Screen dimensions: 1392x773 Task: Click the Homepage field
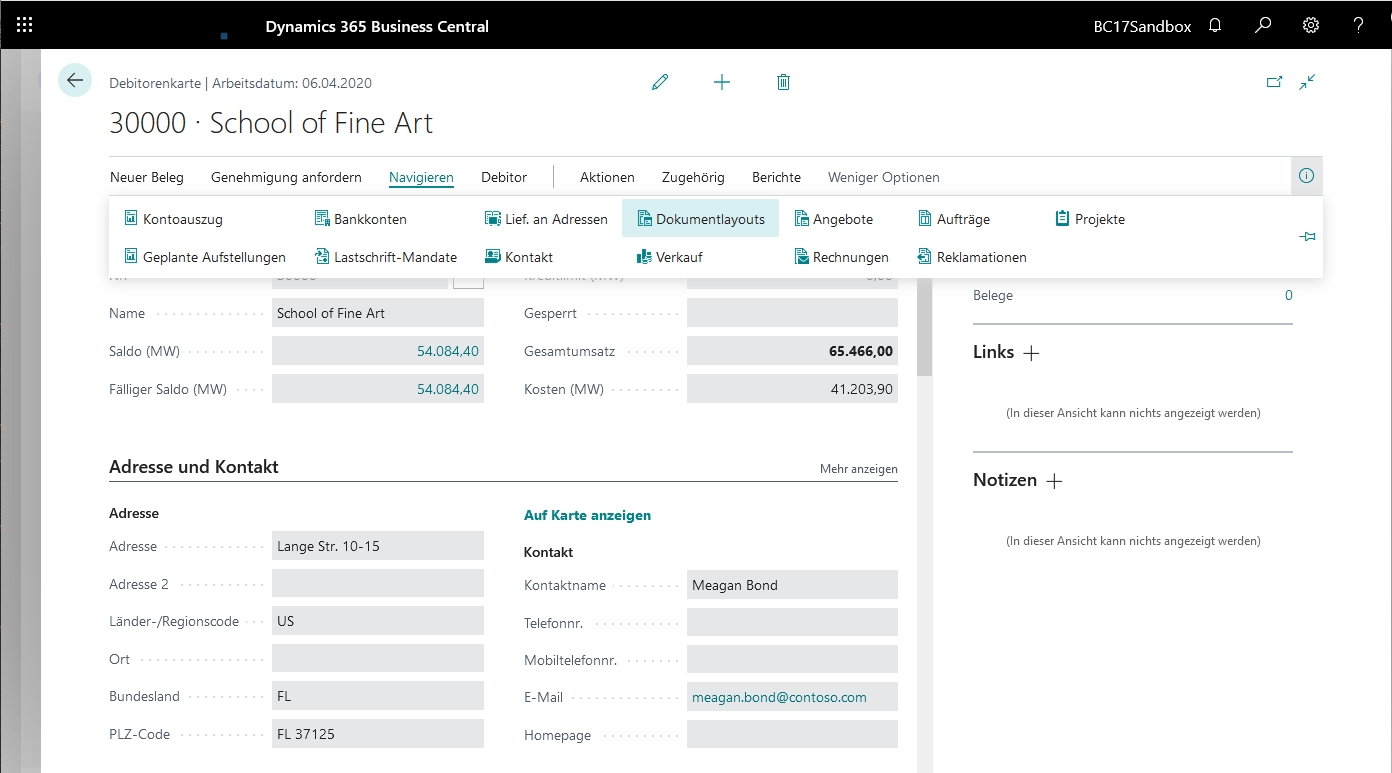tap(792, 735)
